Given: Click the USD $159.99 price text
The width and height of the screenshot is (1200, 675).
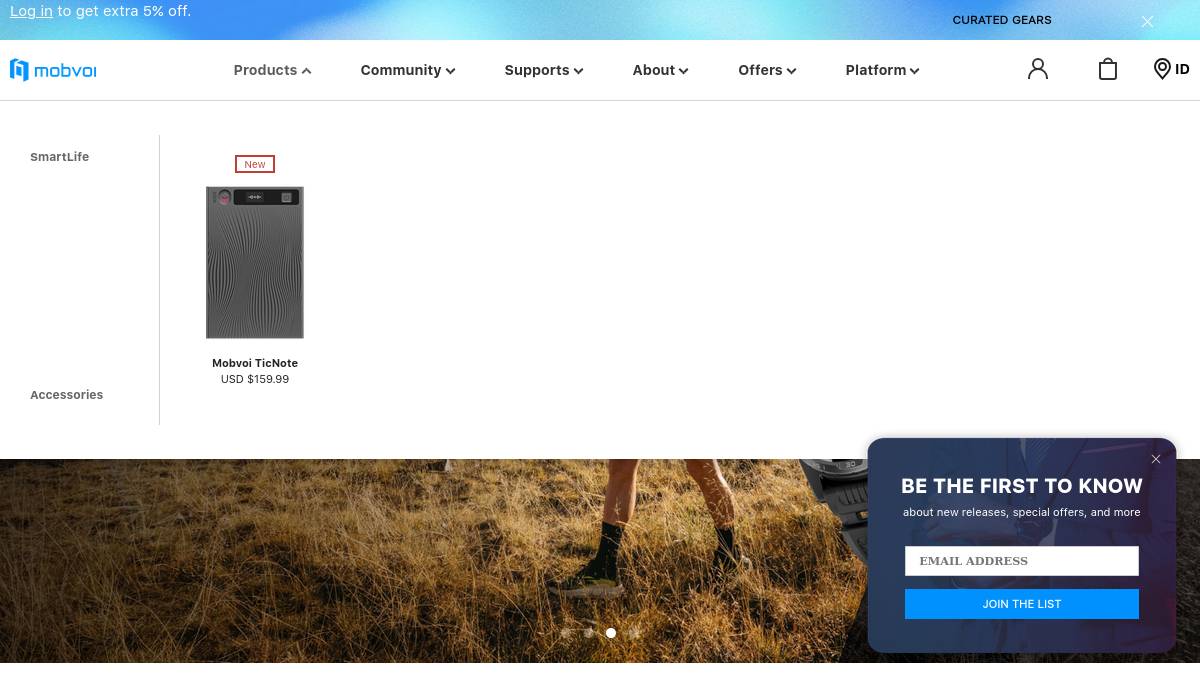Looking at the screenshot, I should coord(255,379).
